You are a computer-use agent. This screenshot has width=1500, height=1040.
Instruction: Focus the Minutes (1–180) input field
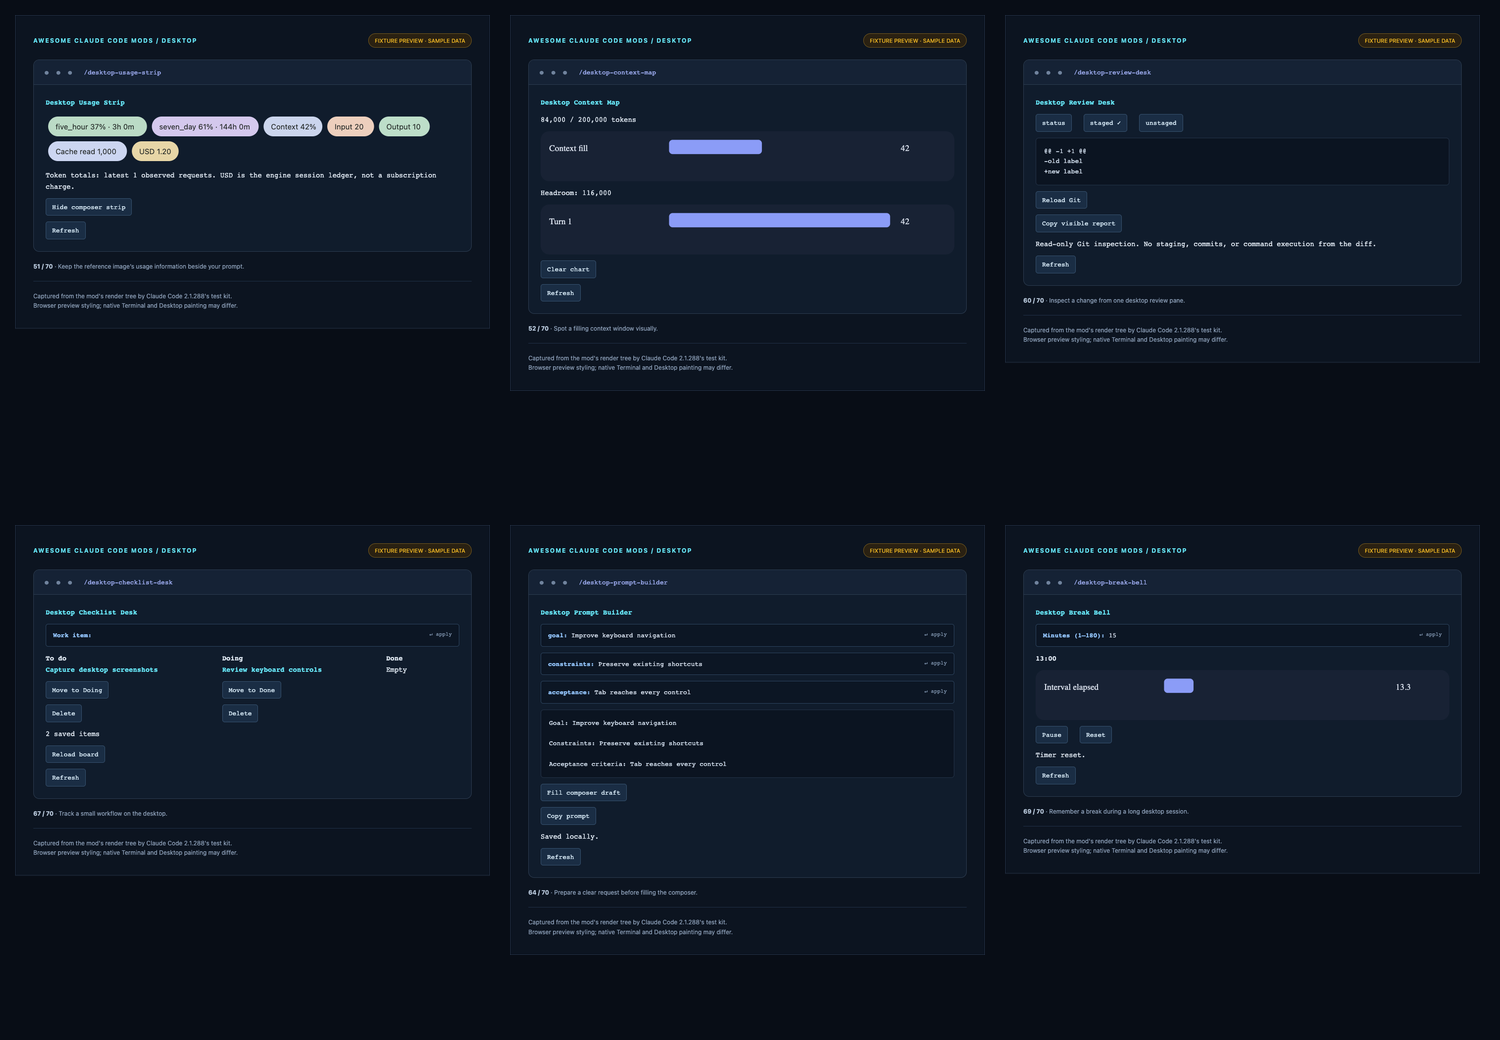1242,635
